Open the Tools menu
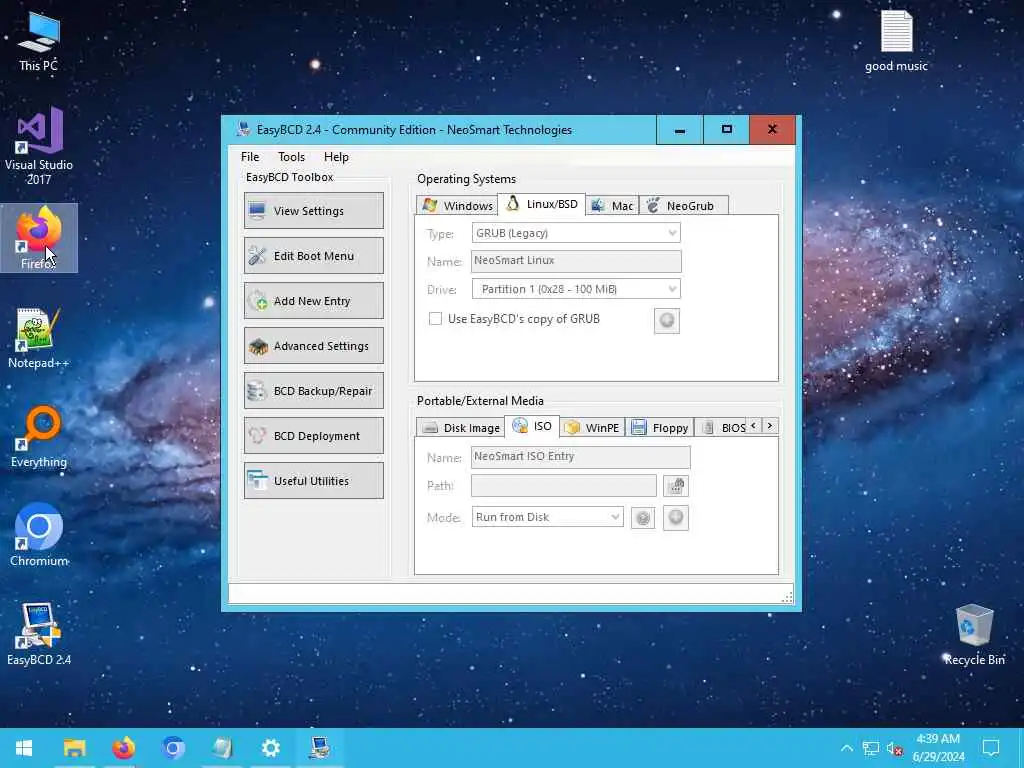Screen dimensions: 1024x768 coord(291,157)
